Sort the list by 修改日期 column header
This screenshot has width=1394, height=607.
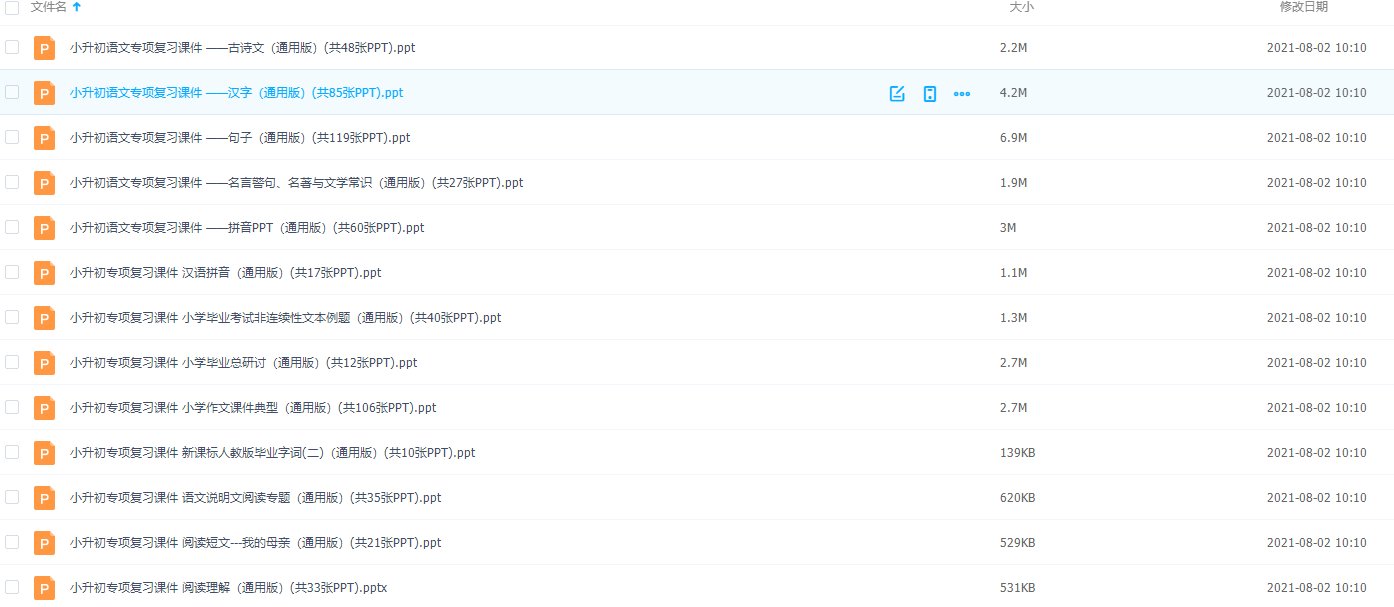(1304, 7)
